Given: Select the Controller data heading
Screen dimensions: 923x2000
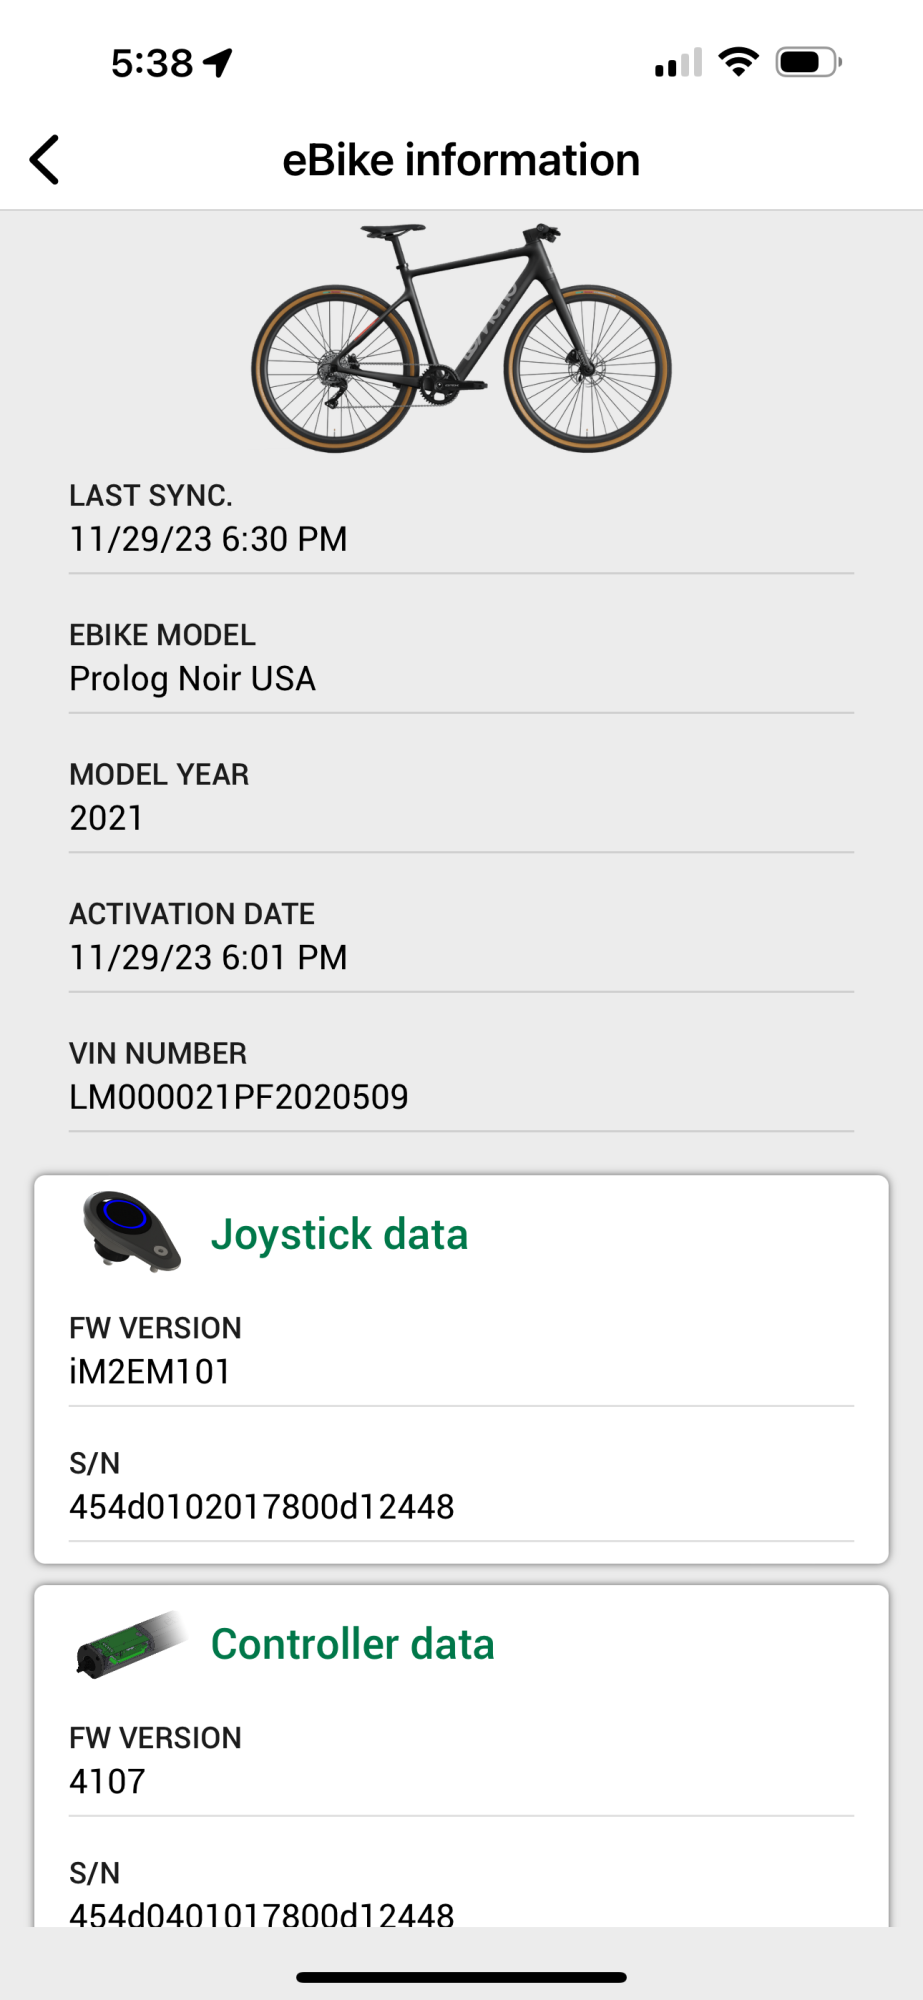Looking at the screenshot, I should (352, 1644).
